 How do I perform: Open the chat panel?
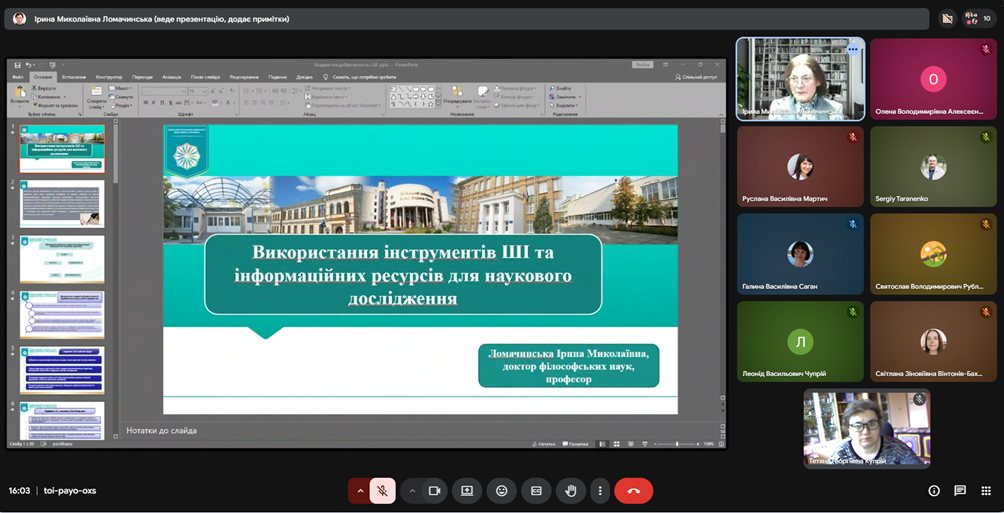[x=960, y=491]
